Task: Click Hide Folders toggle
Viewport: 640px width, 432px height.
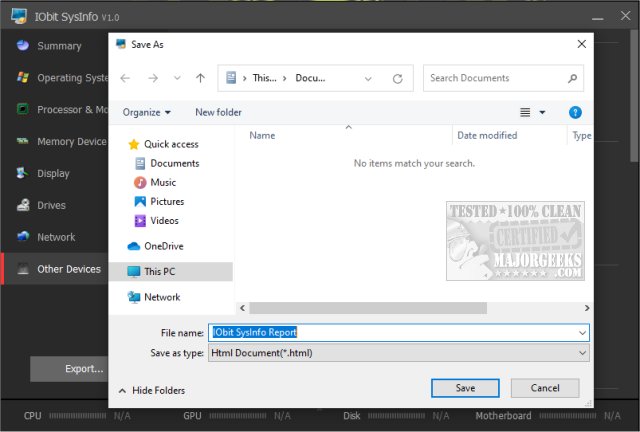Action: (151, 390)
